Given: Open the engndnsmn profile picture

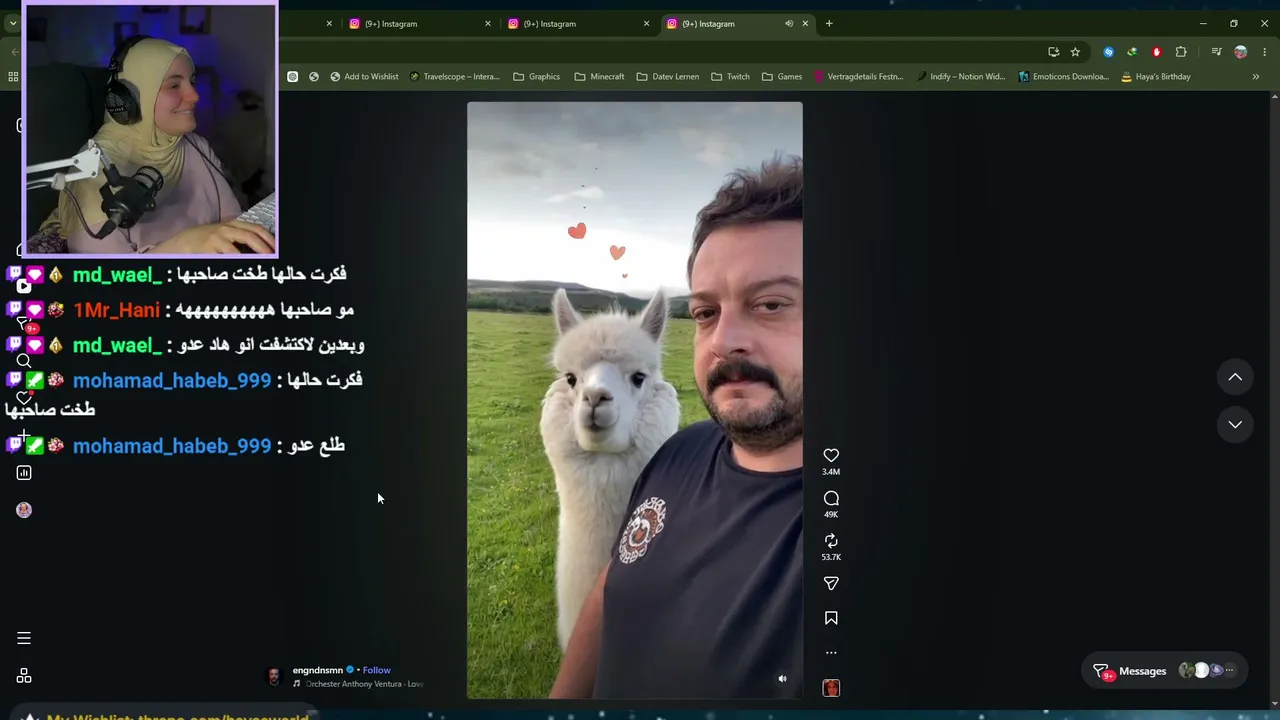Looking at the screenshot, I should click(x=274, y=677).
